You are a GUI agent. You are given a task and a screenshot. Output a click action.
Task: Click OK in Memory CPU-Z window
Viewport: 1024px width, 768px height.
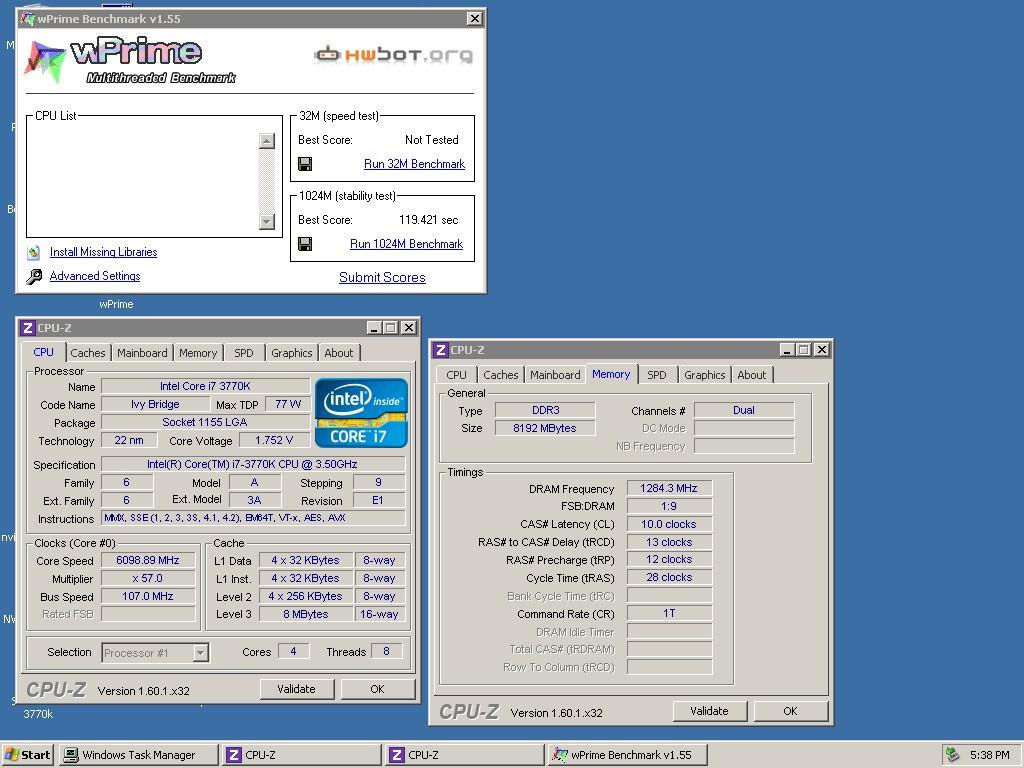point(790,711)
